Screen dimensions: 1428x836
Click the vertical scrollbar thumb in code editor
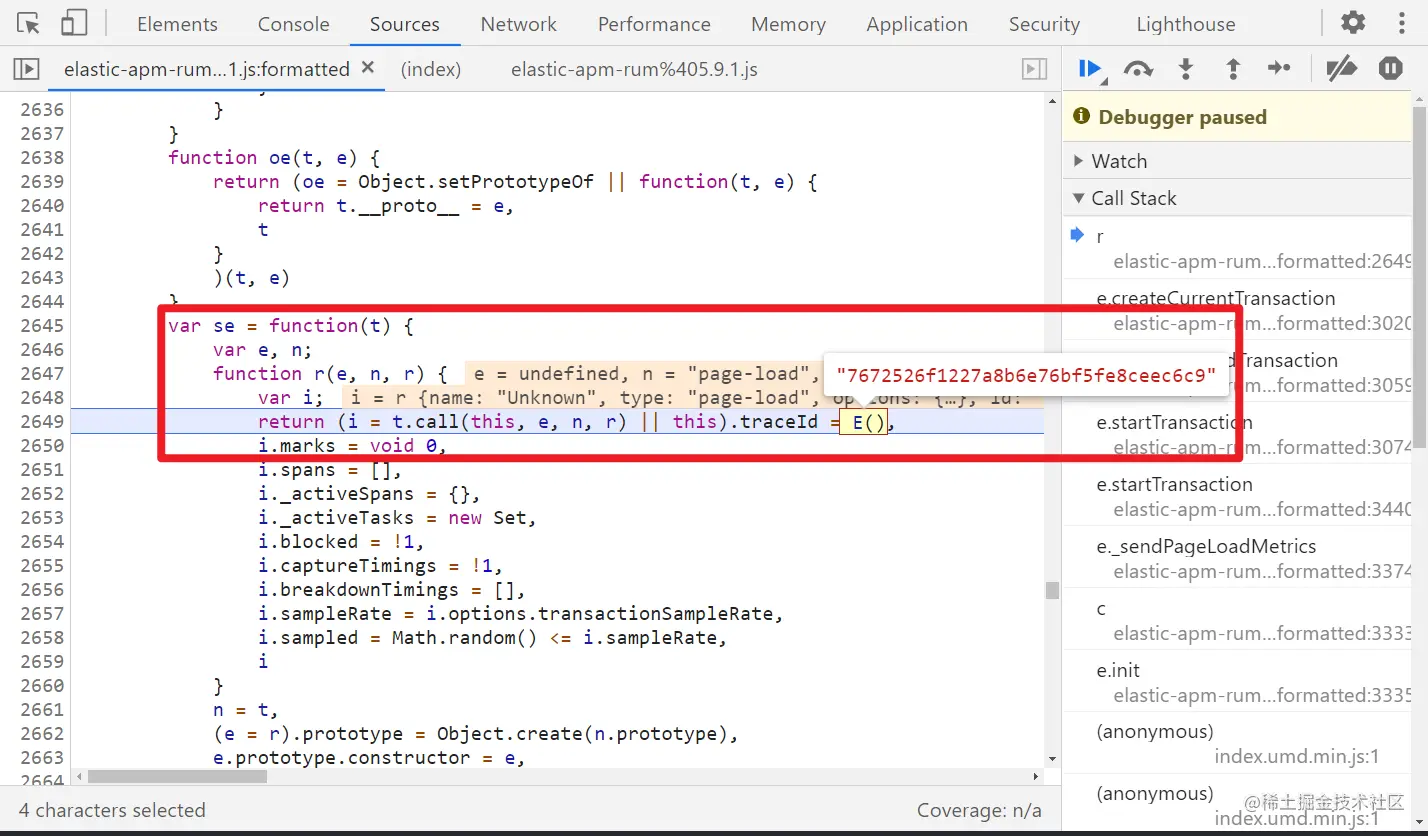pyautogui.click(x=1051, y=590)
